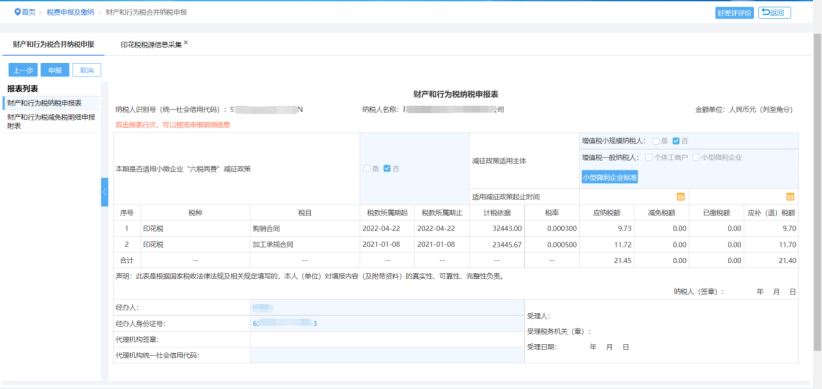Click the 申报 submit button
This screenshot has width=822, height=389.
point(55,70)
